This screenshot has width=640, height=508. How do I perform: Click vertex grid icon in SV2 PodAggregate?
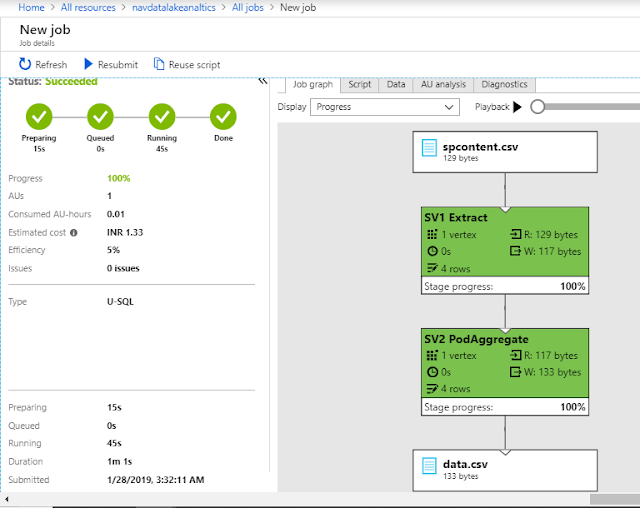click(432, 355)
